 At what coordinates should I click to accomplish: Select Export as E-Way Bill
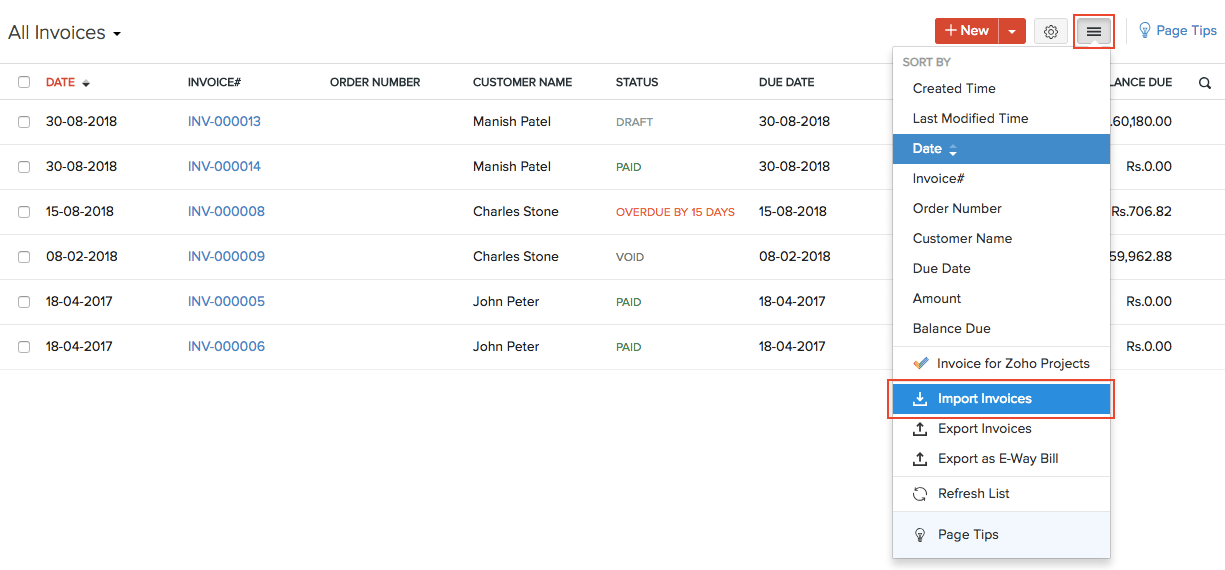pos(998,459)
